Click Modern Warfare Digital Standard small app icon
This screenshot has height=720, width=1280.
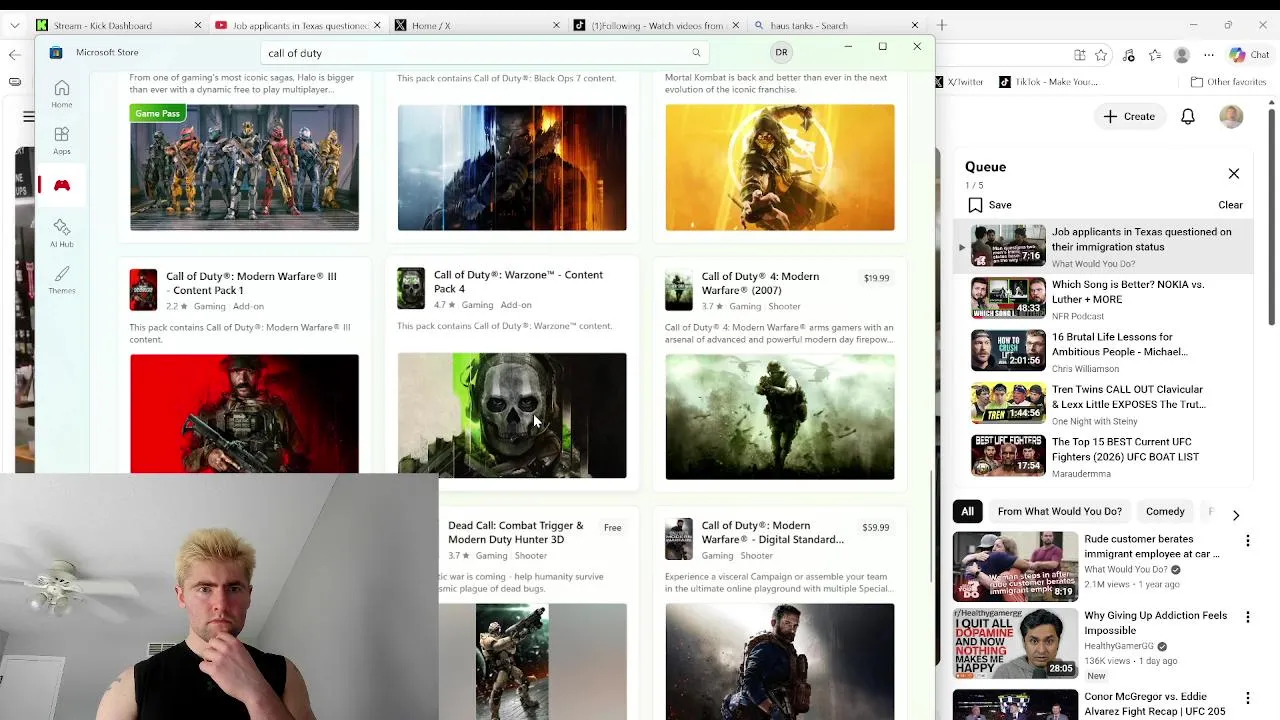click(x=679, y=539)
